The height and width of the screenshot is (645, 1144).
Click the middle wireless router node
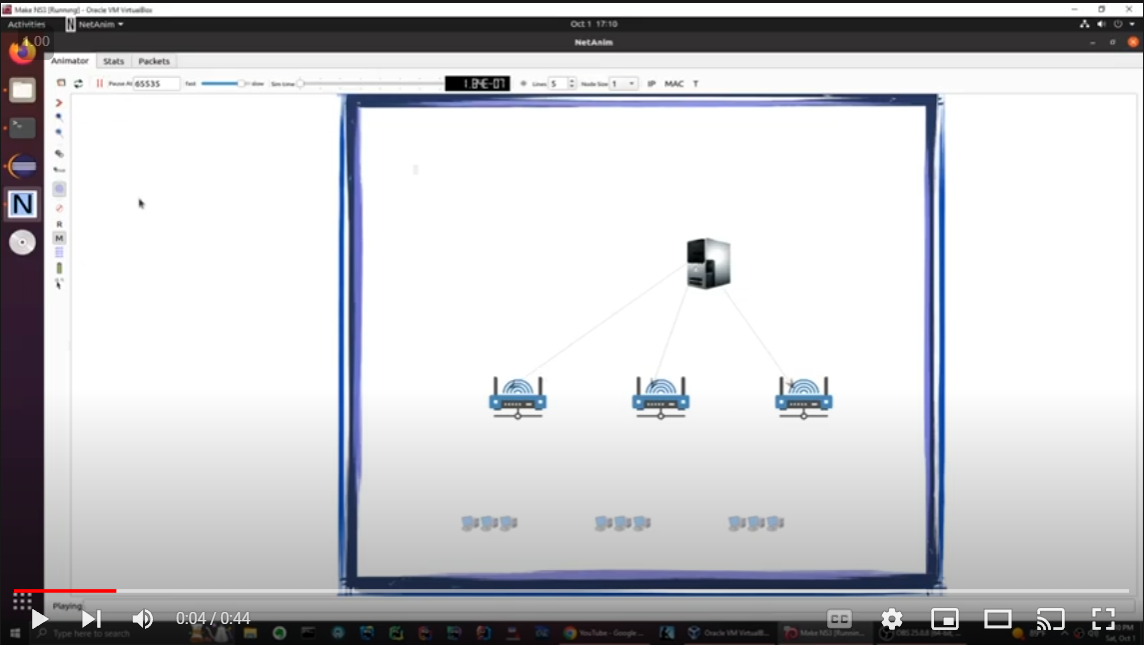pyautogui.click(x=661, y=398)
